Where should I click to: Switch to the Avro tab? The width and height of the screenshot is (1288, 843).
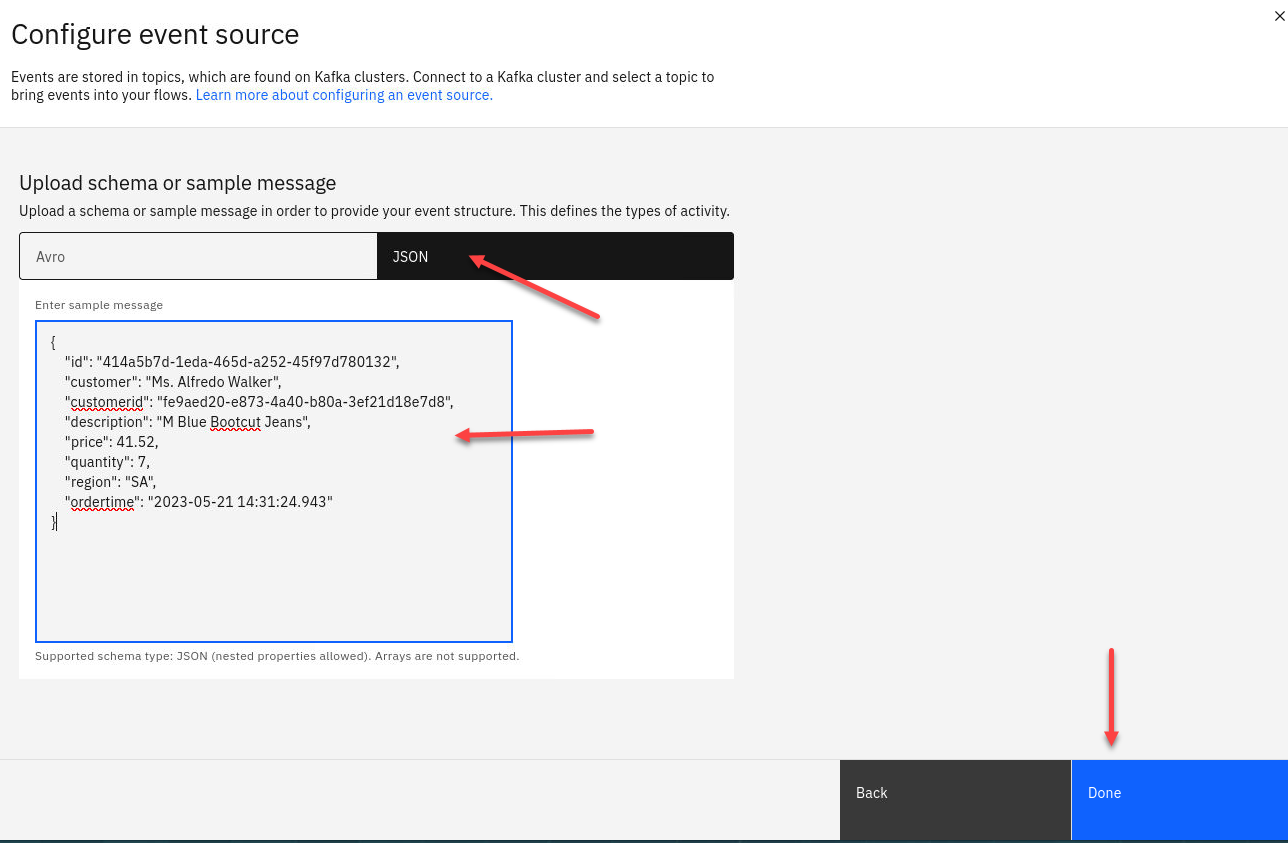[198, 257]
